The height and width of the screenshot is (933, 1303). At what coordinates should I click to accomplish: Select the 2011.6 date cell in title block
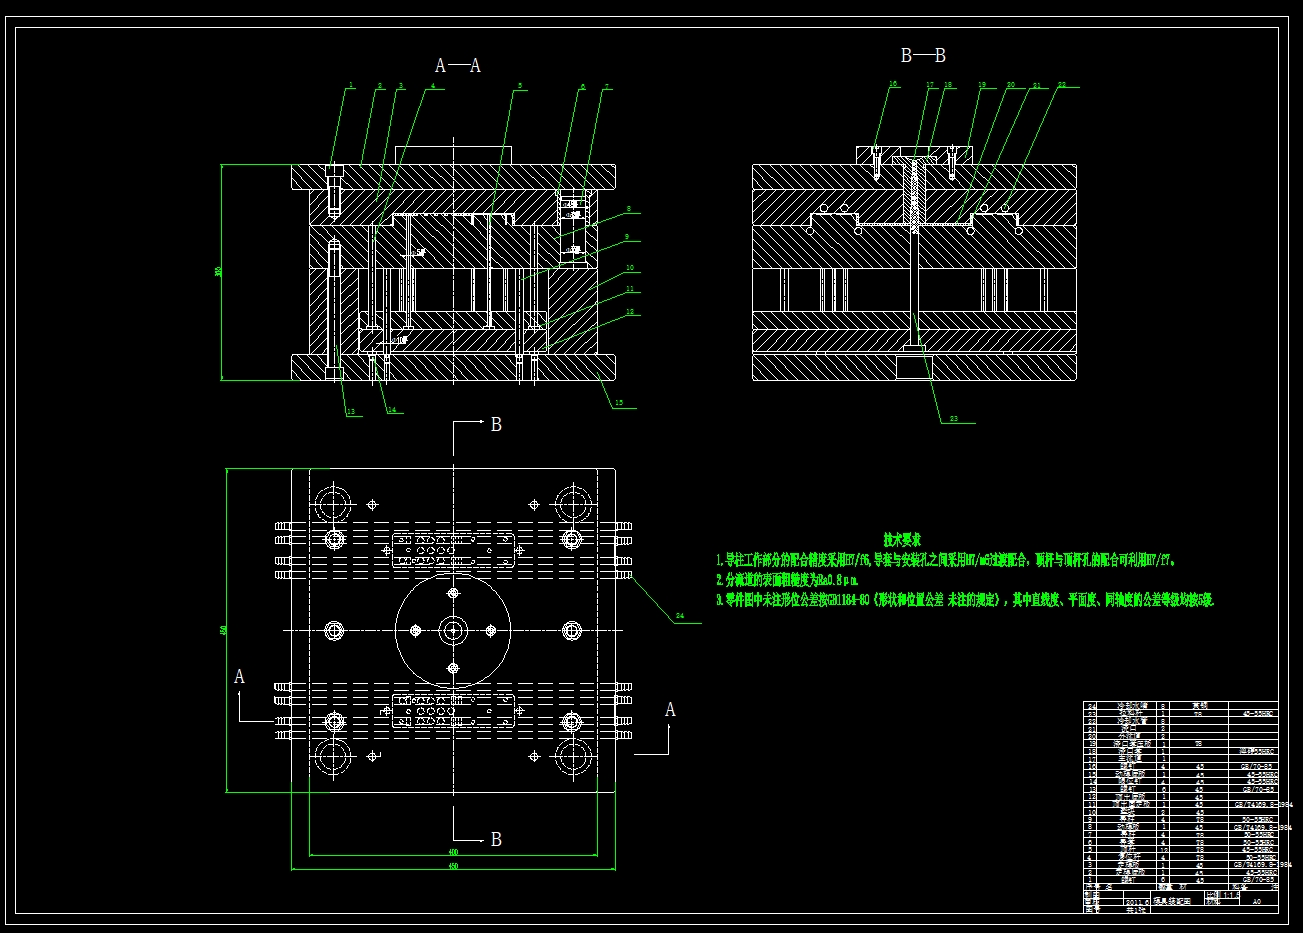click(1135, 901)
